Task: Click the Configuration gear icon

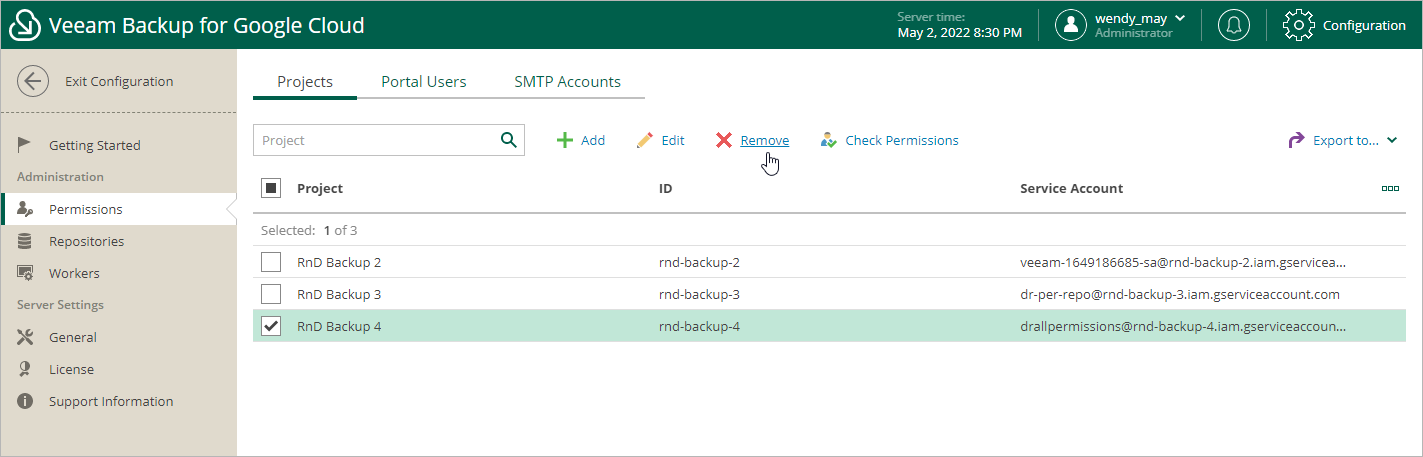Action: pos(1298,25)
